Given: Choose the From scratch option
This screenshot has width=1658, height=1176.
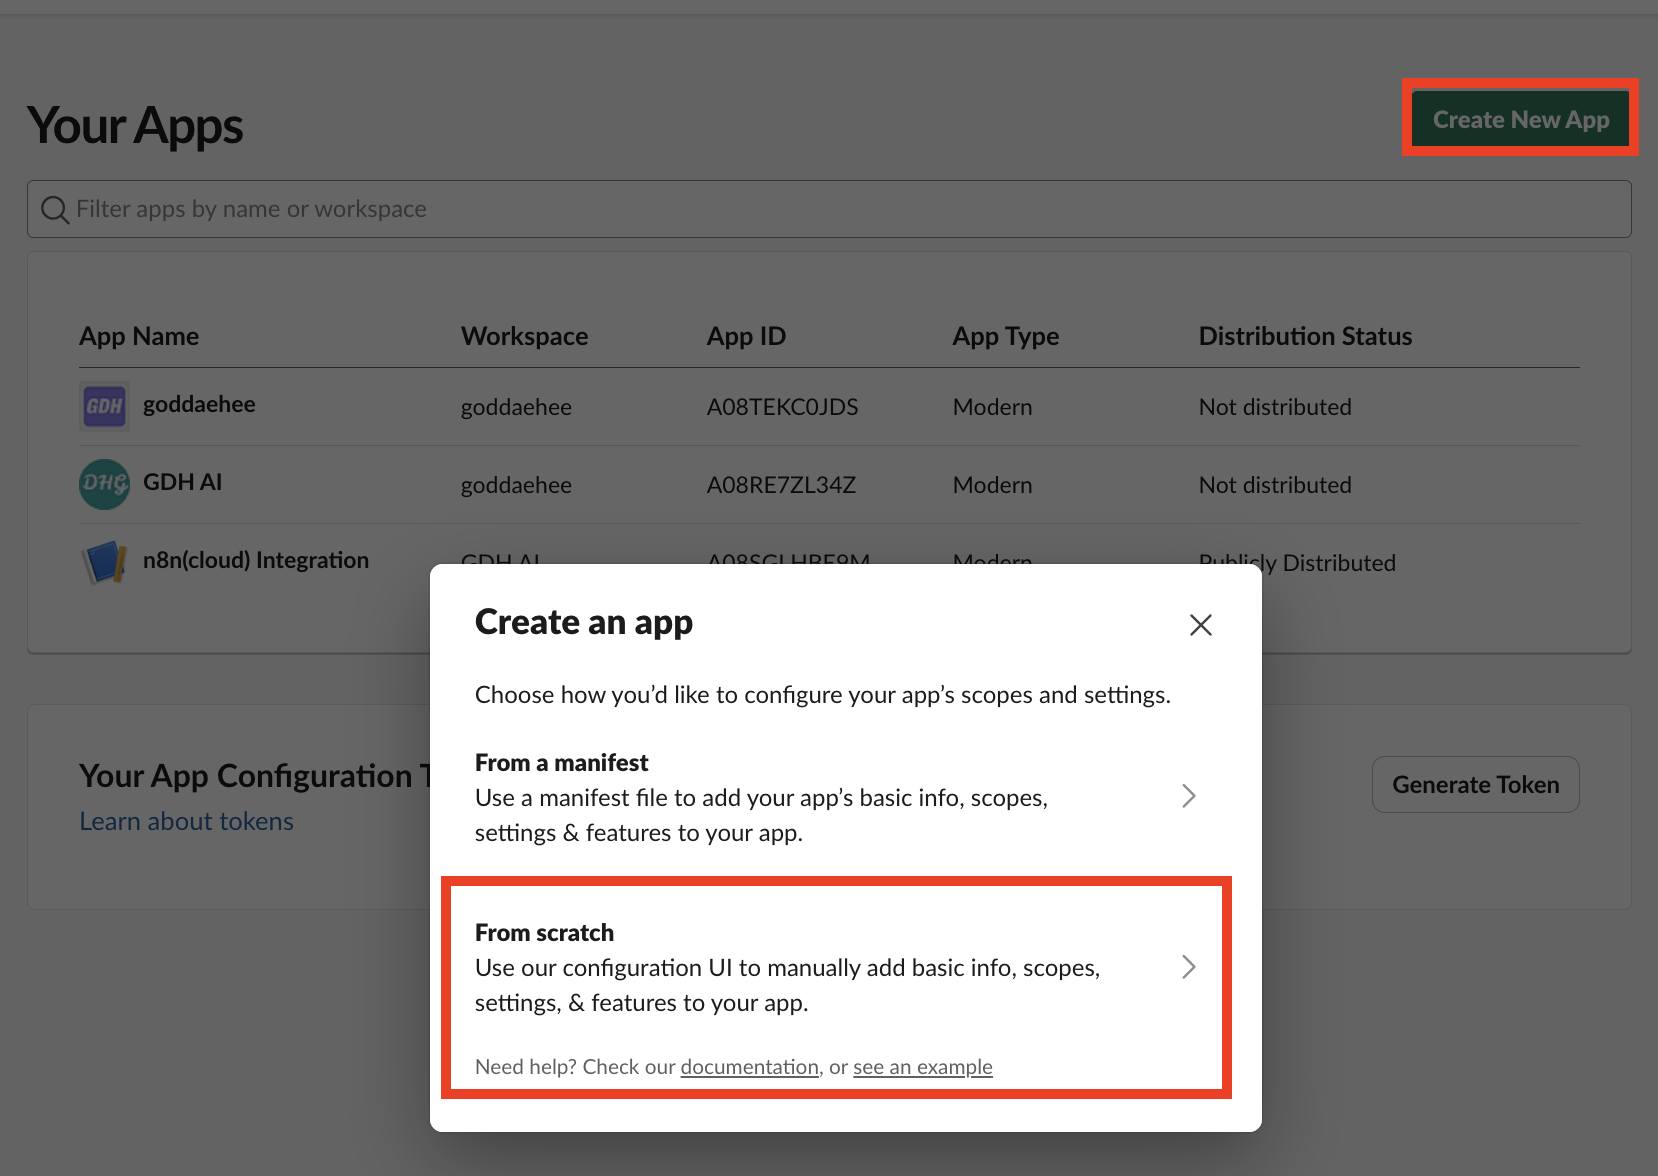Looking at the screenshot, I should (x=836, y=967).
